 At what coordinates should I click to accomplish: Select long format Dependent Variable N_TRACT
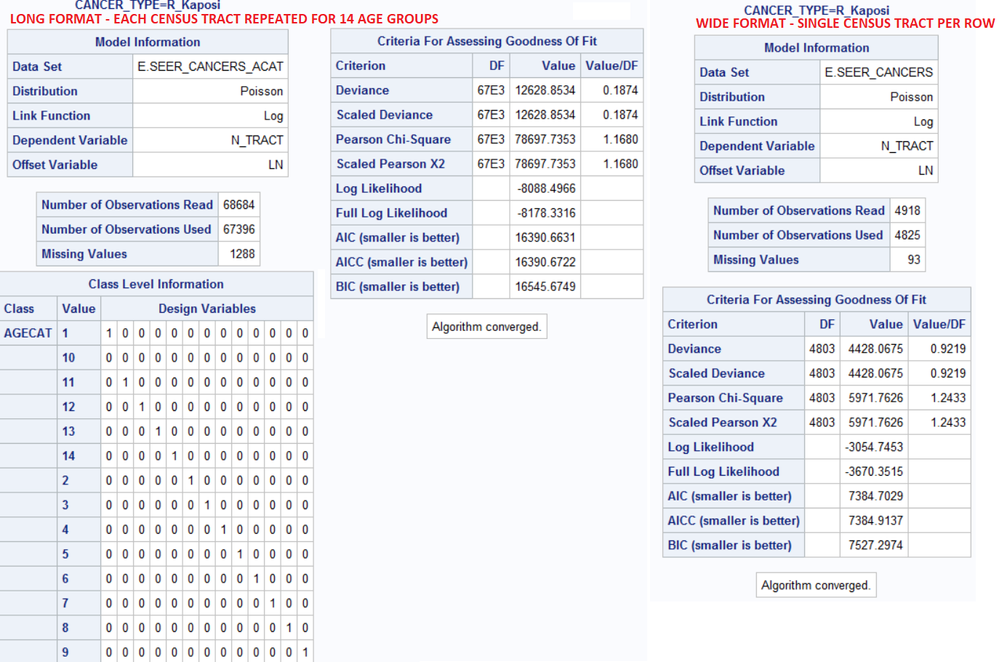coord(257,140)
